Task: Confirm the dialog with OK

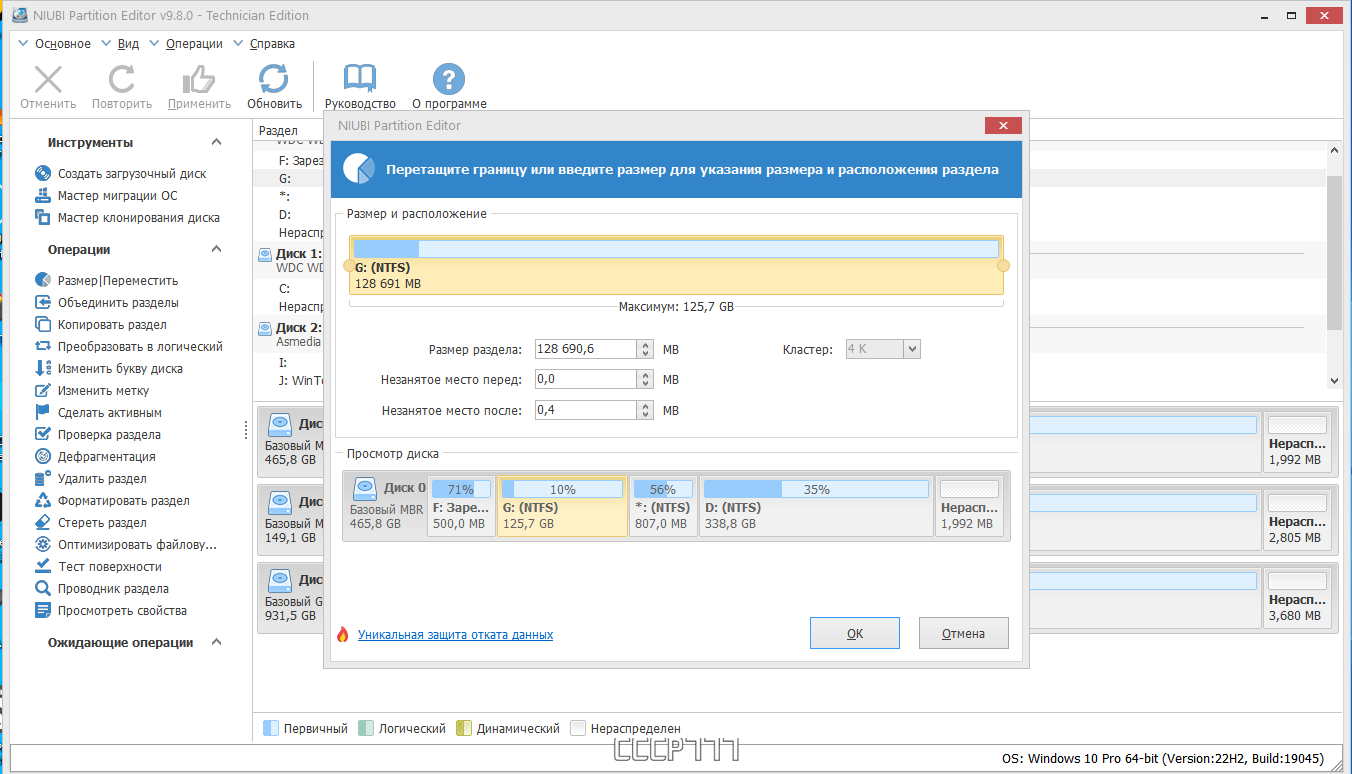Action: 855,633
